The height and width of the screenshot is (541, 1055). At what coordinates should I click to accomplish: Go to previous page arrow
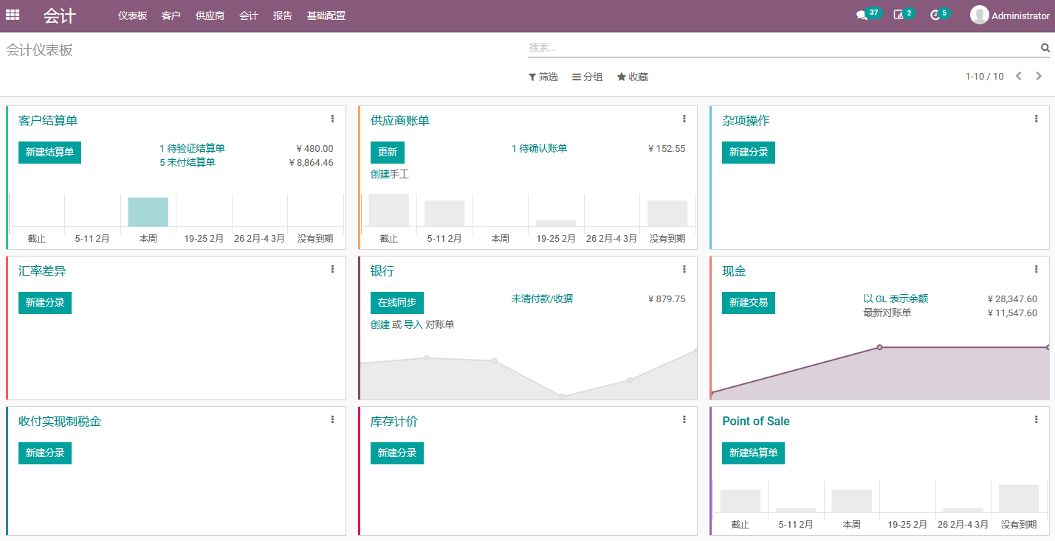point(1019,76)
